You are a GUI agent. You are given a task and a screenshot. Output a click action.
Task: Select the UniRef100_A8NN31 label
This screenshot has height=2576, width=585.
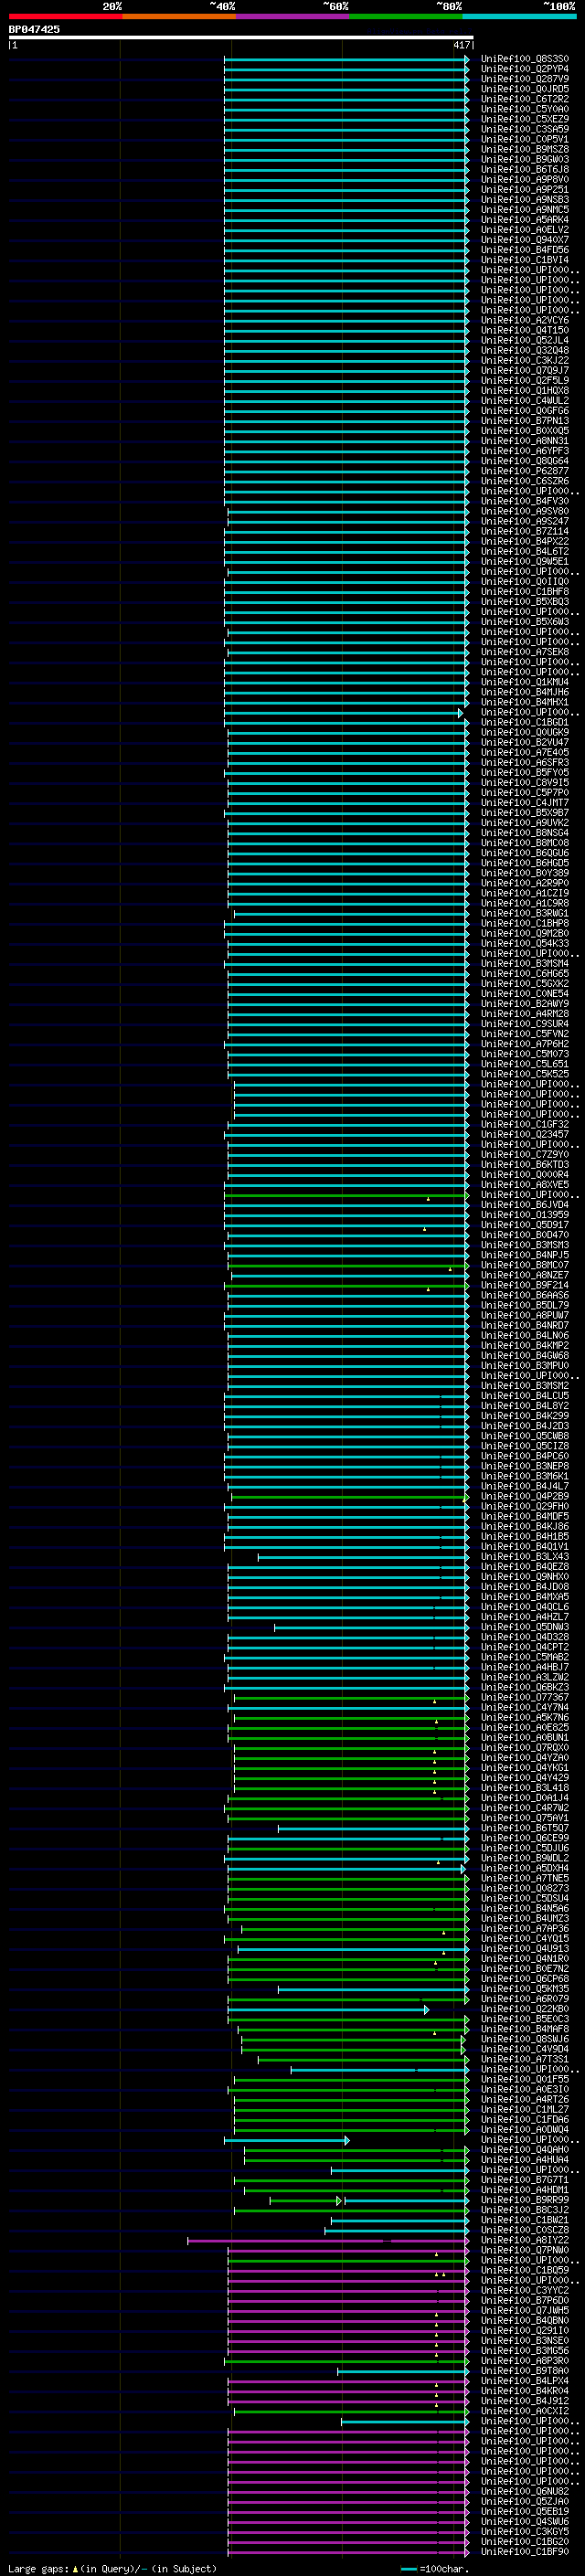click(524, 441)
